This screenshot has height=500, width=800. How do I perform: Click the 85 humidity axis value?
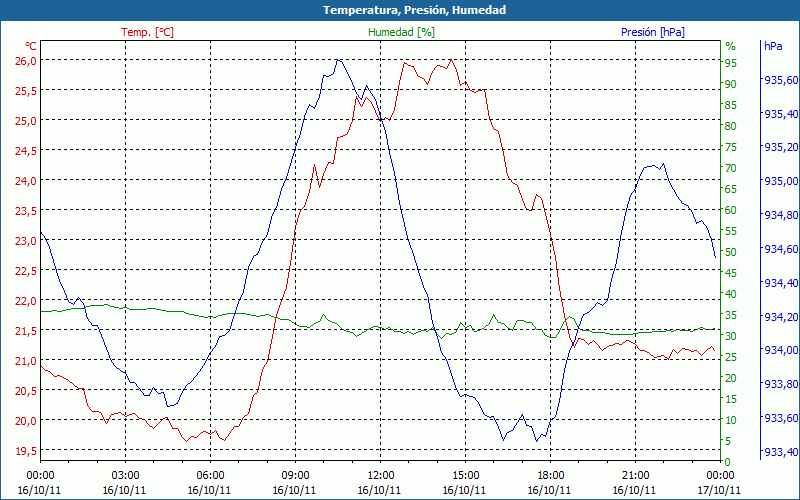click(x=731, y=105)
